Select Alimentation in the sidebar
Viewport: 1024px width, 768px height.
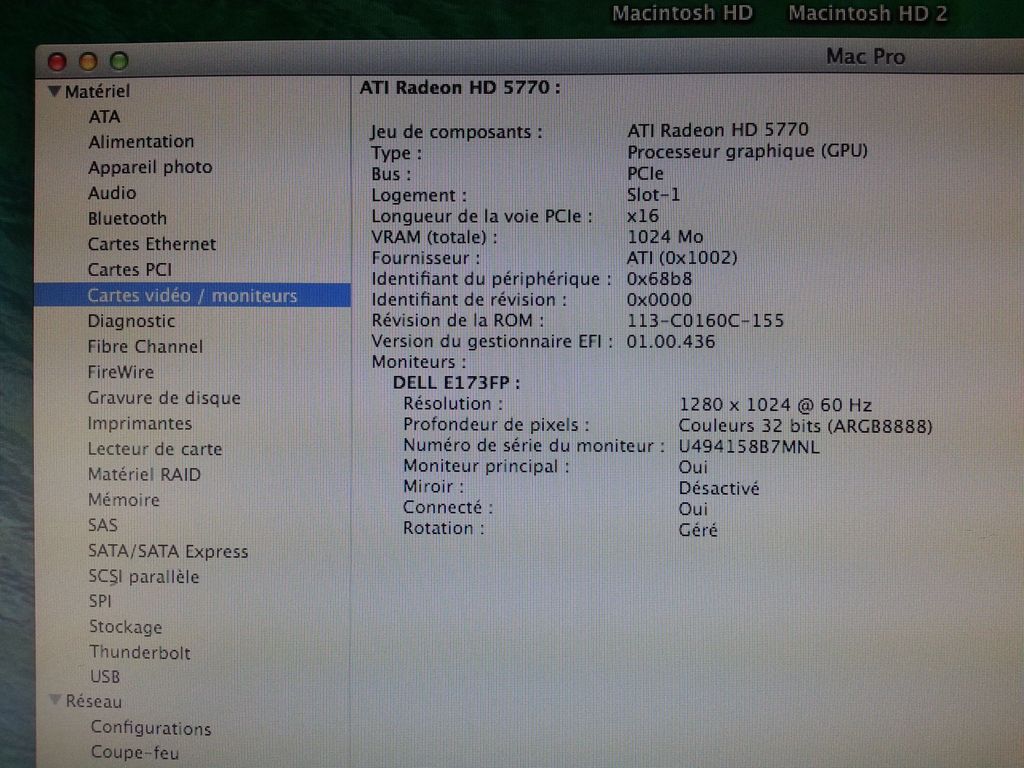(x=141, y=142)
